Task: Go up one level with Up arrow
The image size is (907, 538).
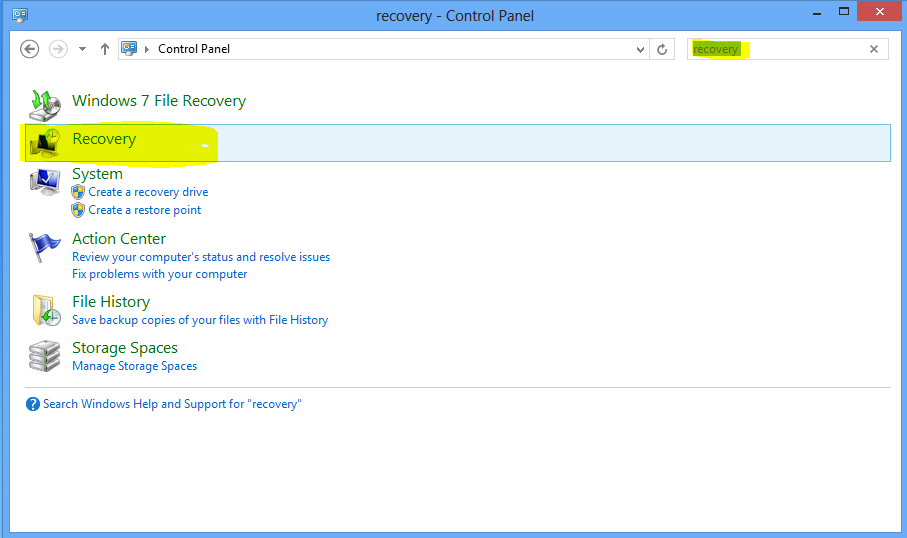Action: pyautogui.click(x=105, y=49)
